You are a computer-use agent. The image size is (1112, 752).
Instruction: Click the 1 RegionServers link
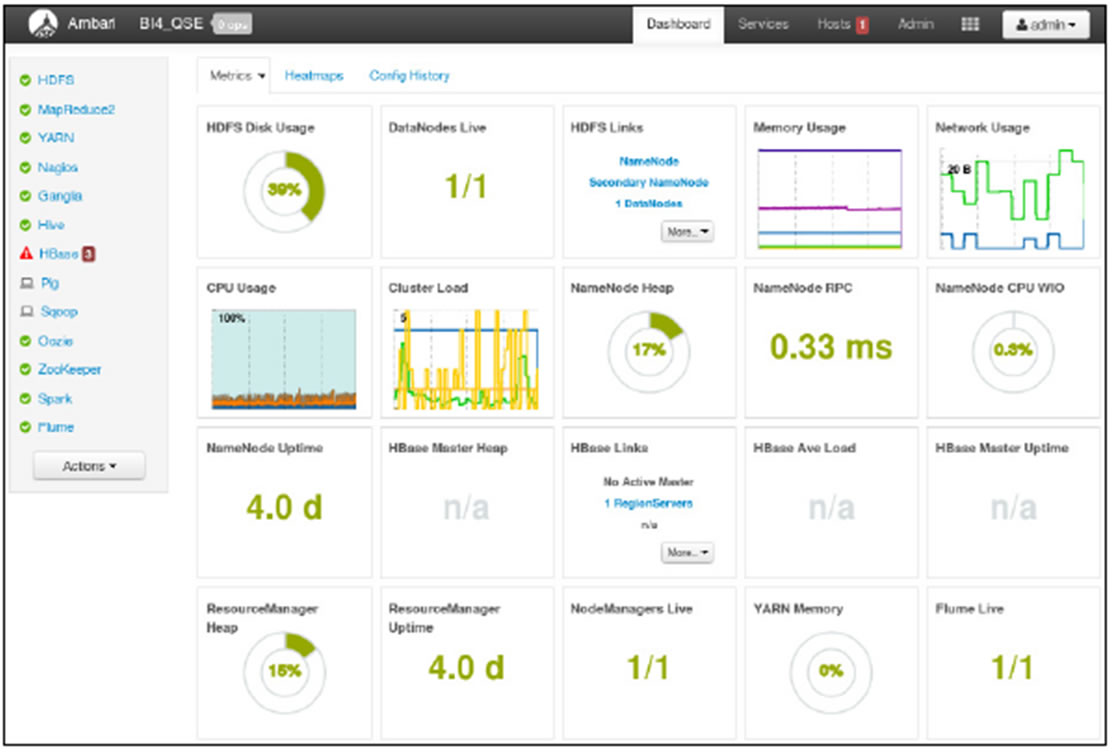pos(648,503)
